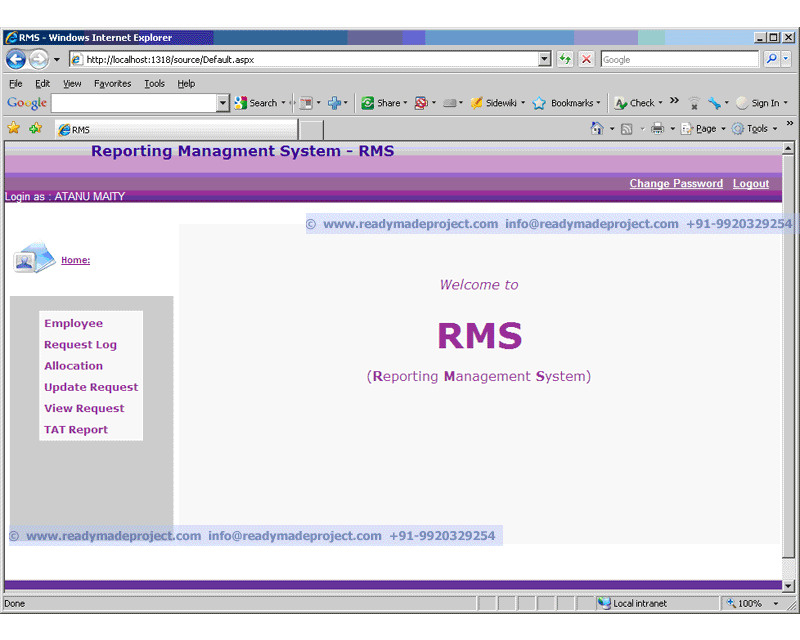Click the Add to Favorites star icon

(36, 128)
